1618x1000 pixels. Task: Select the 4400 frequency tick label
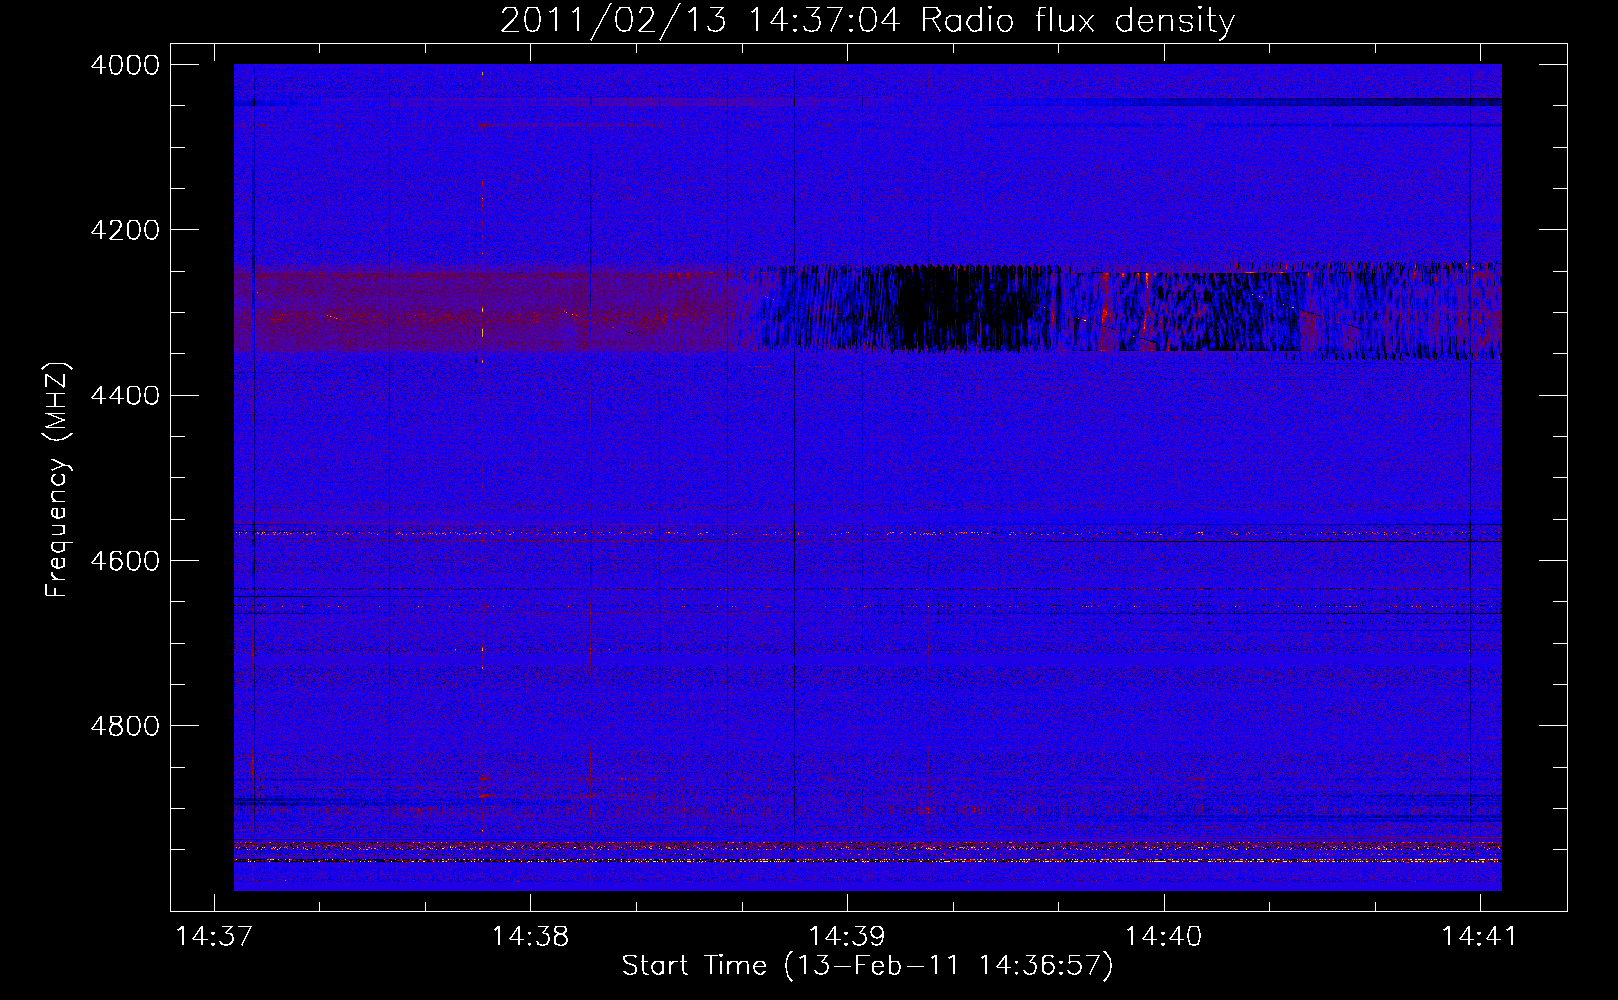(x=125, y=396)
